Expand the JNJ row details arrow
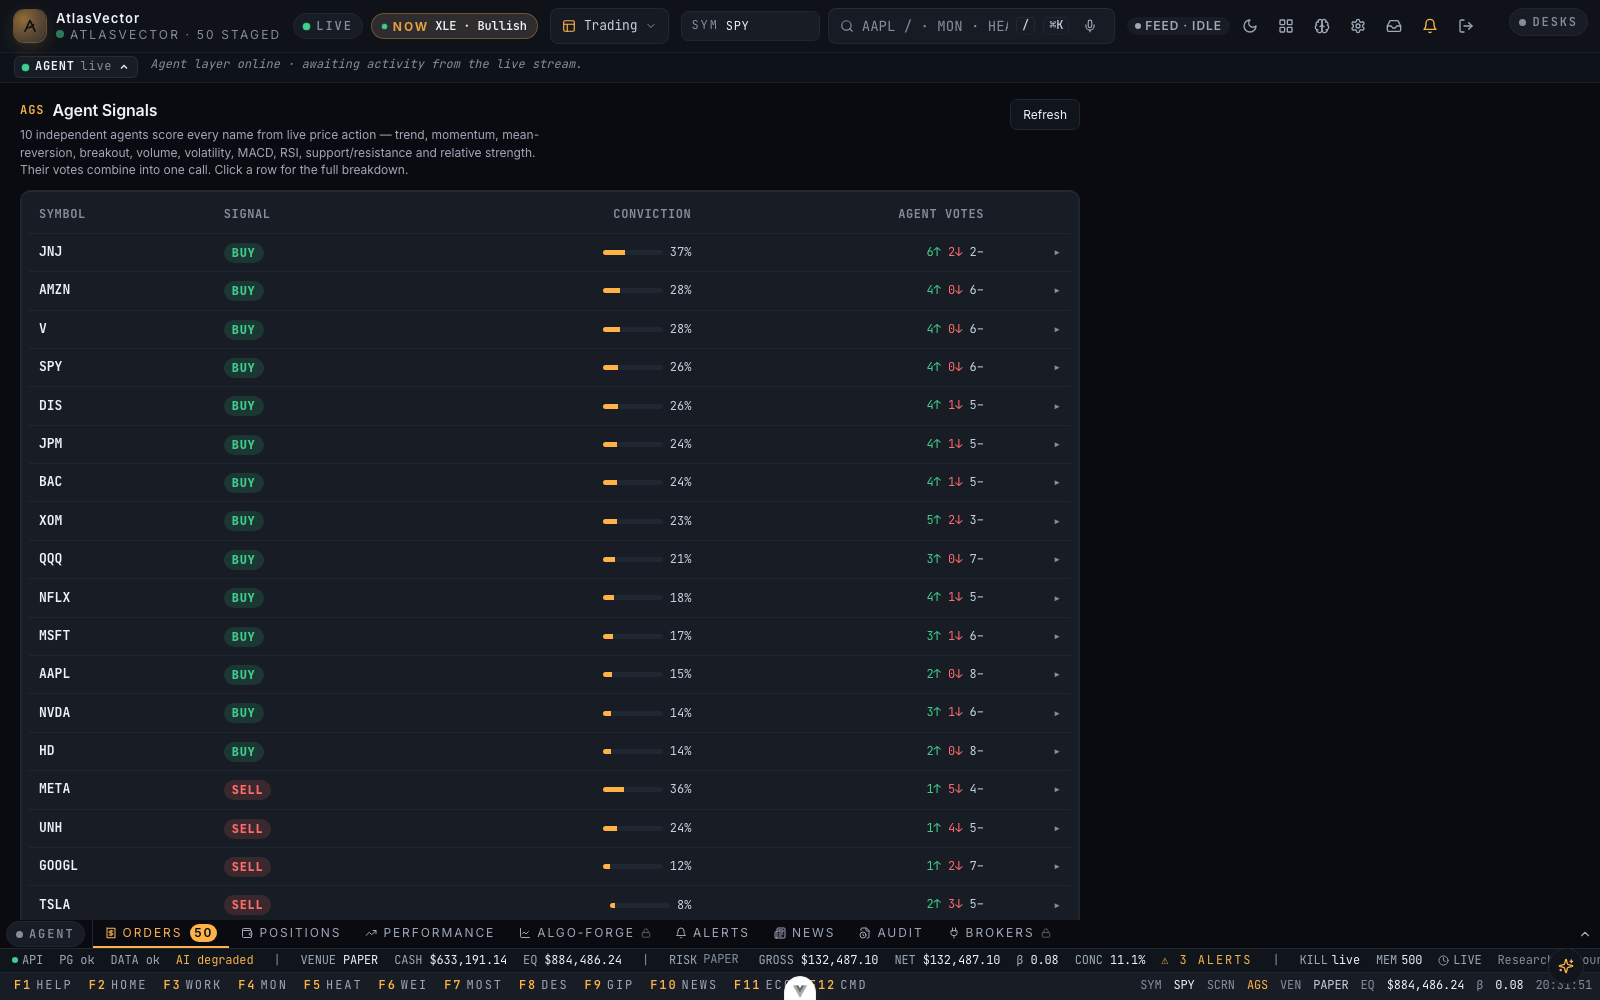The height and width of the screenshot is (1000, 1600). pos(1057,253)
